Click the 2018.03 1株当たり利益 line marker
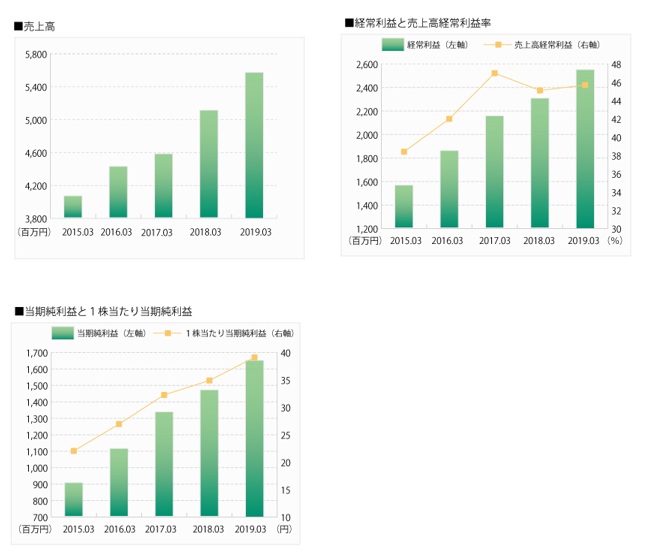658x552 pixels. coord(209,380)
